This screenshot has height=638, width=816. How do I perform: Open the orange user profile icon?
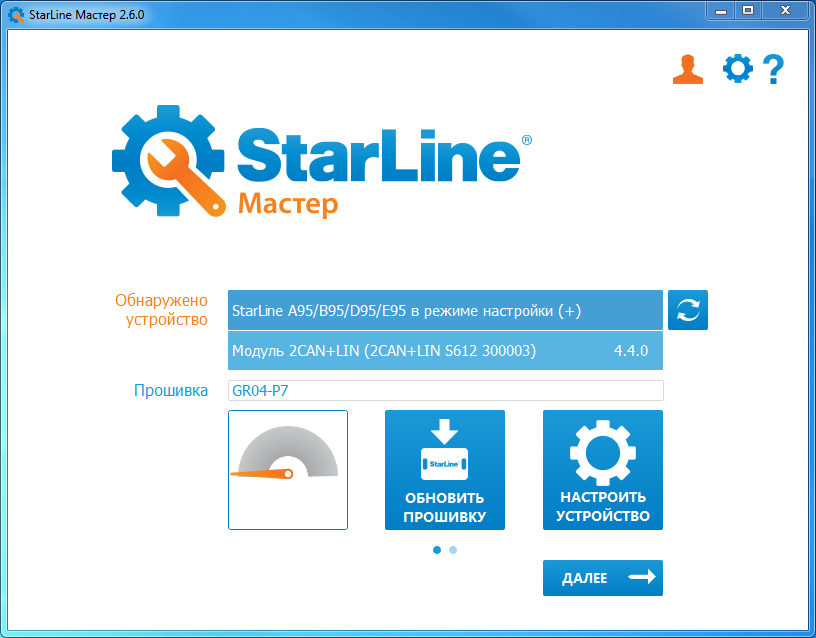coord(688,69)
